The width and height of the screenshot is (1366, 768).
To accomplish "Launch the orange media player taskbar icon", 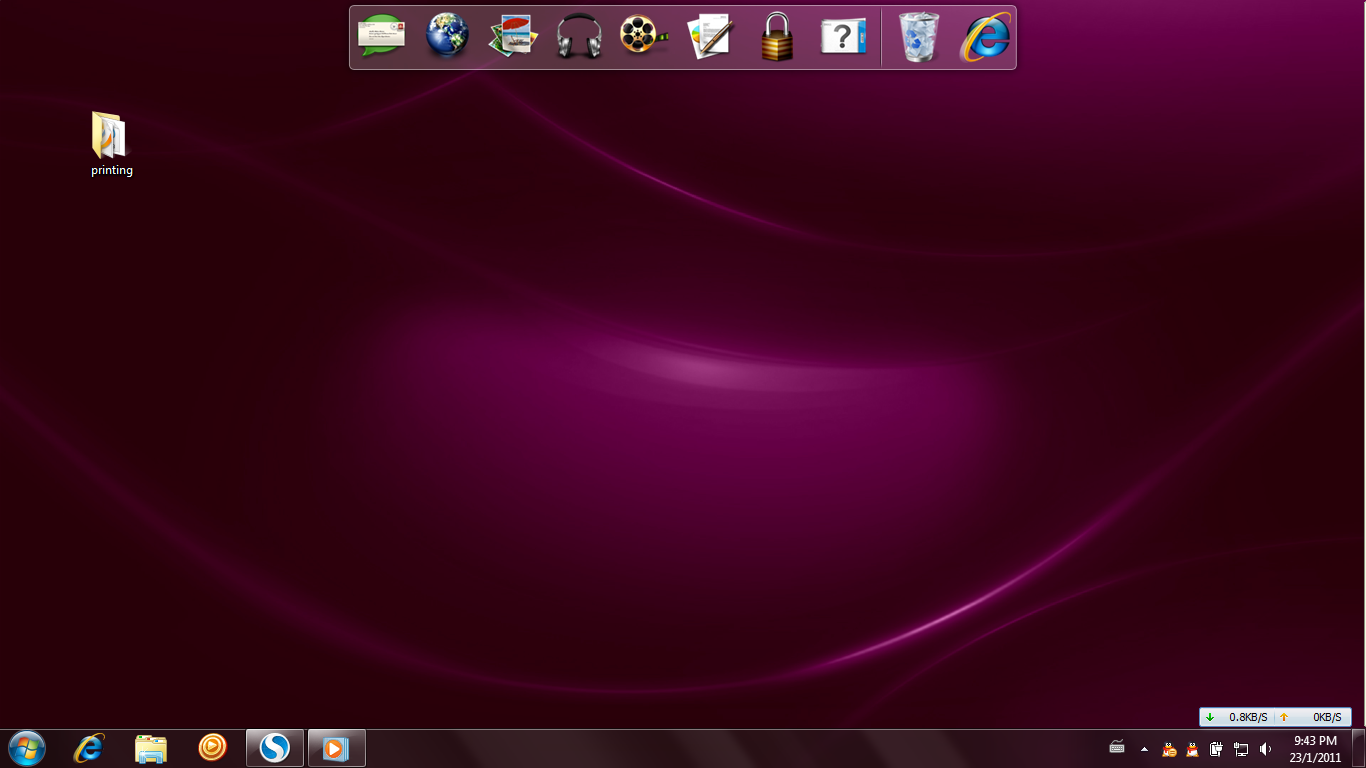I will 212,747.
